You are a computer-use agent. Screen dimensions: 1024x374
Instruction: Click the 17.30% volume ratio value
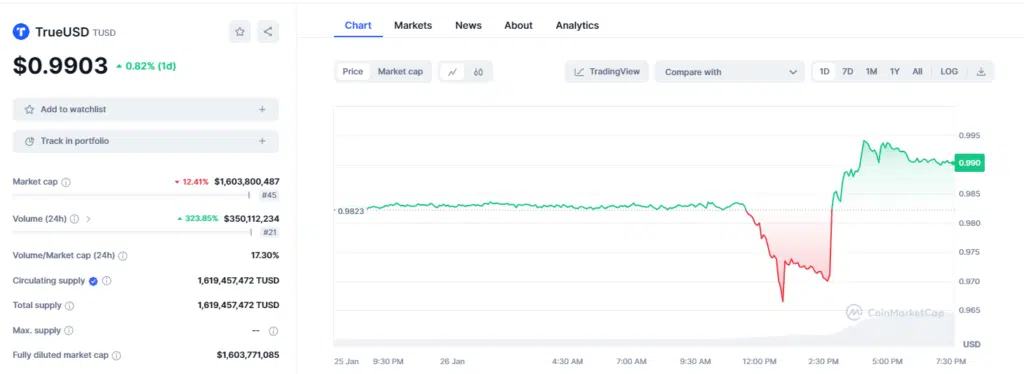(x=265, y=255)
